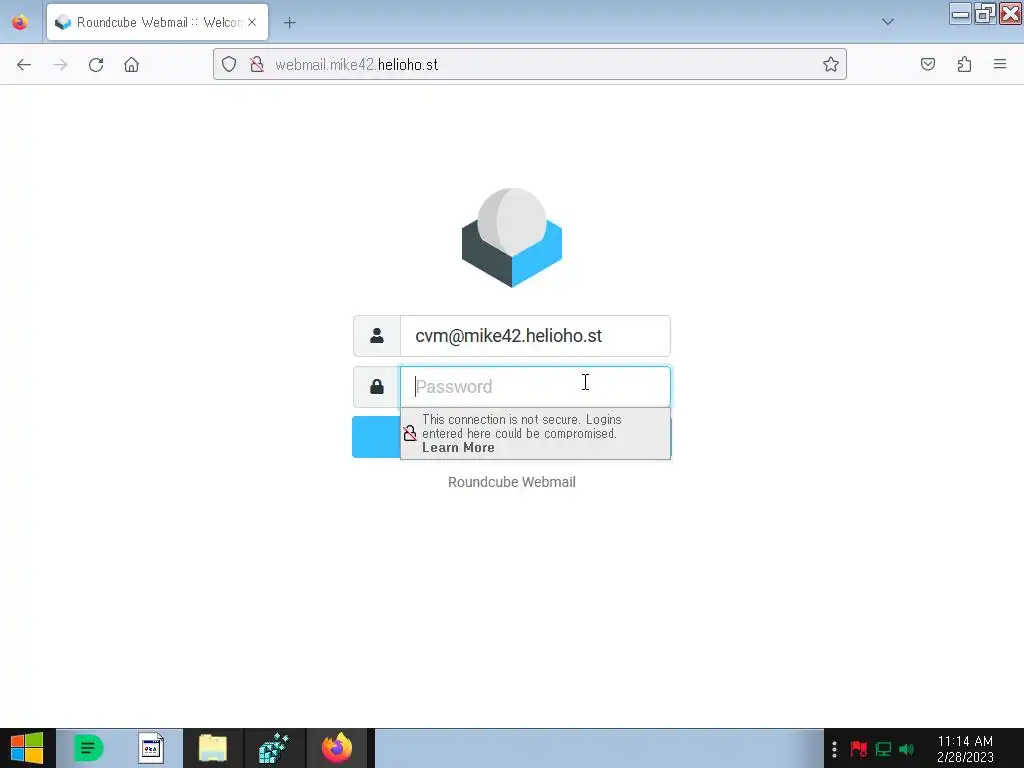Open the Windows Start menu
The width and height of the screenshot is (1024, 768).
tap(27, 748)
